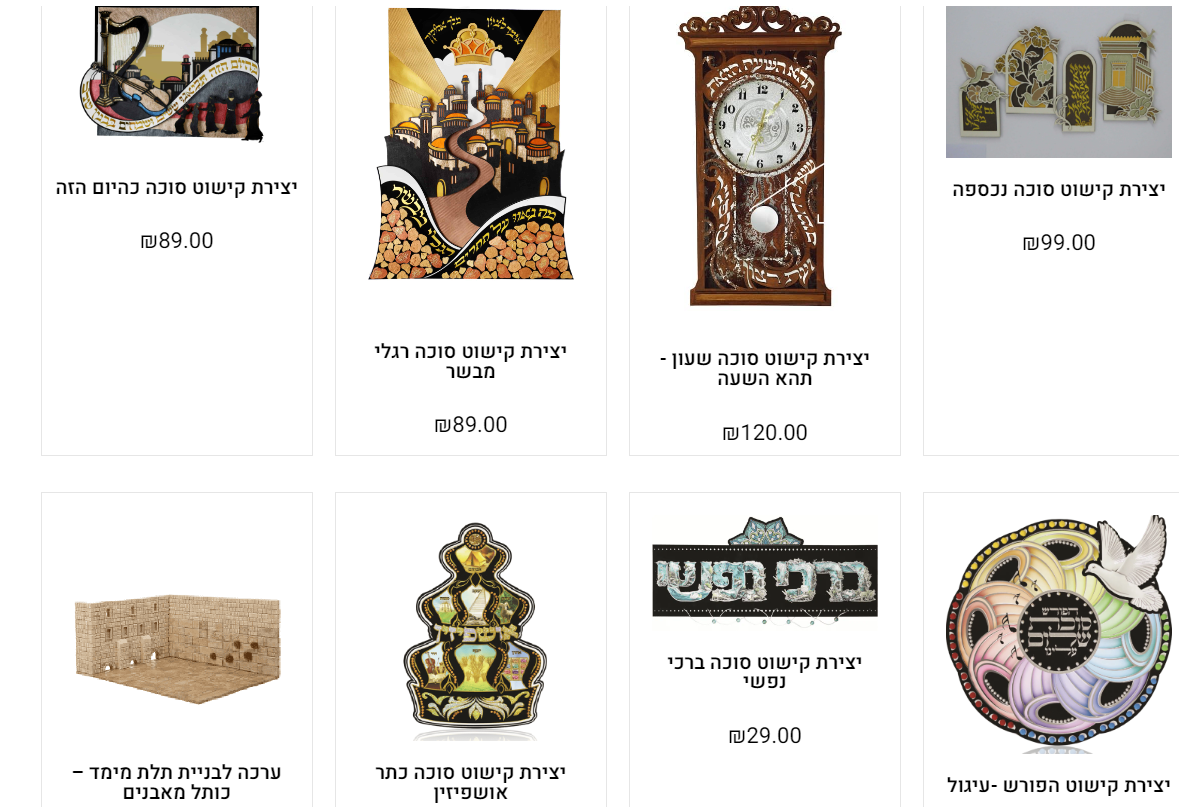Viewport: 1179px width, 807px height.
Task: Click the ₪29.00 price under ברכי נפשי
Action: click(x=765, y=736)
